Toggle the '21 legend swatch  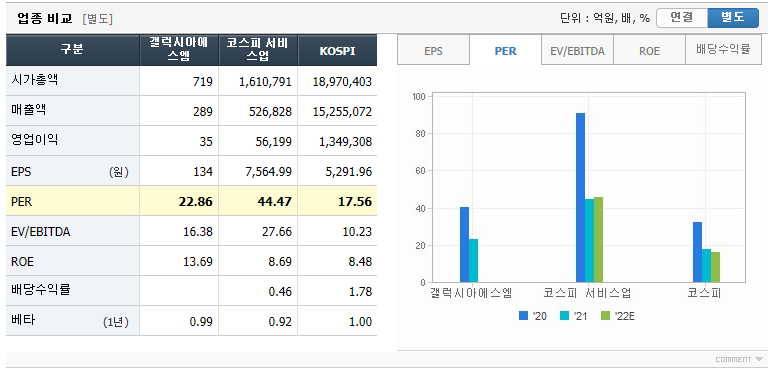[564, 316]
